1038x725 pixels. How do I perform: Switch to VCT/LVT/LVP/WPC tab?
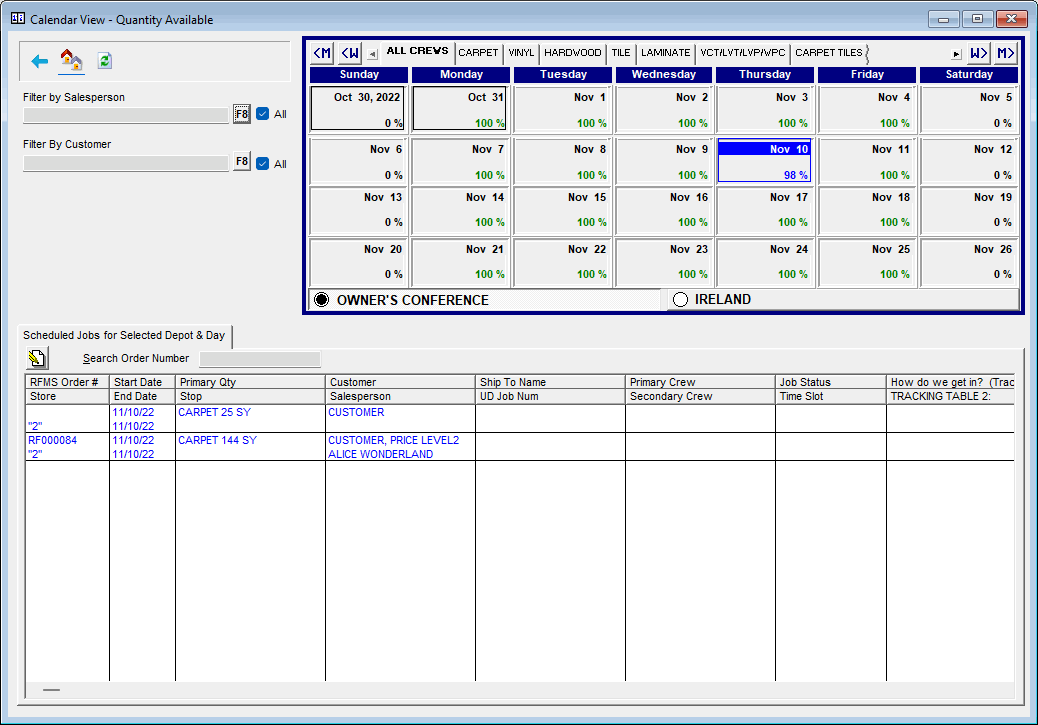pyautogui.click(x=743, y=53)
